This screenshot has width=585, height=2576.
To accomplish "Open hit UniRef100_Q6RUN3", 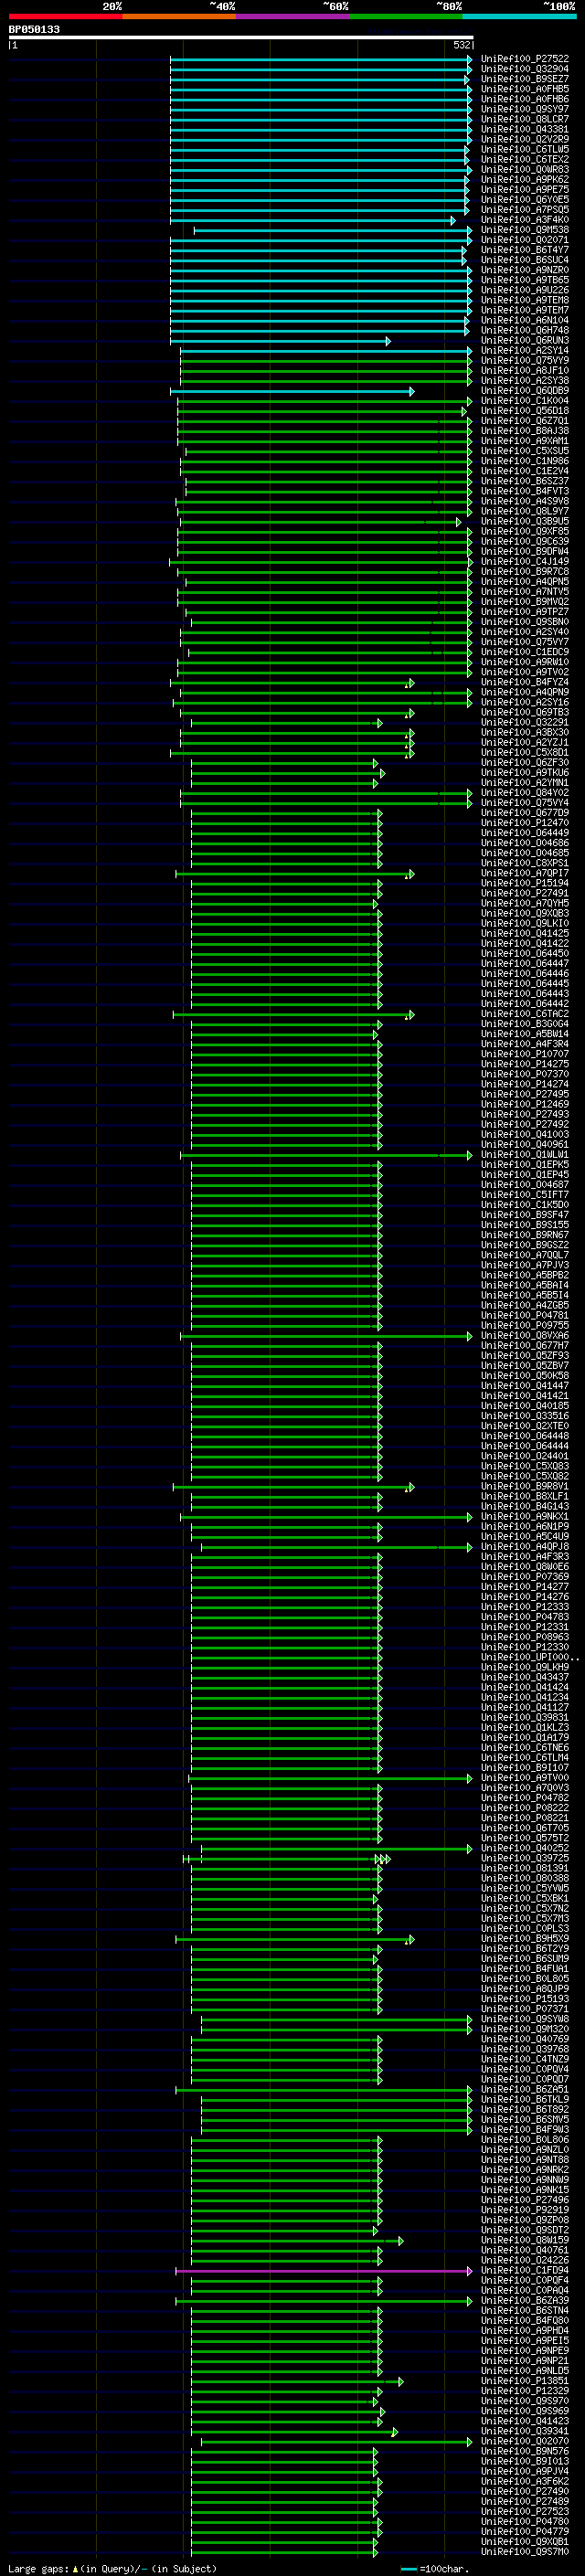I will click(524, 341).
